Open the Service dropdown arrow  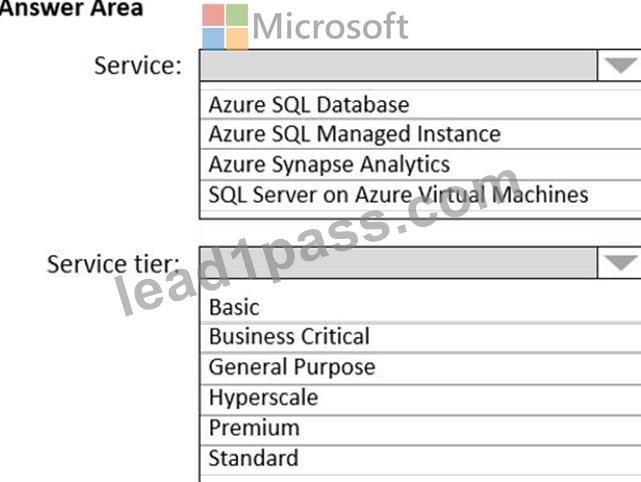620,65
